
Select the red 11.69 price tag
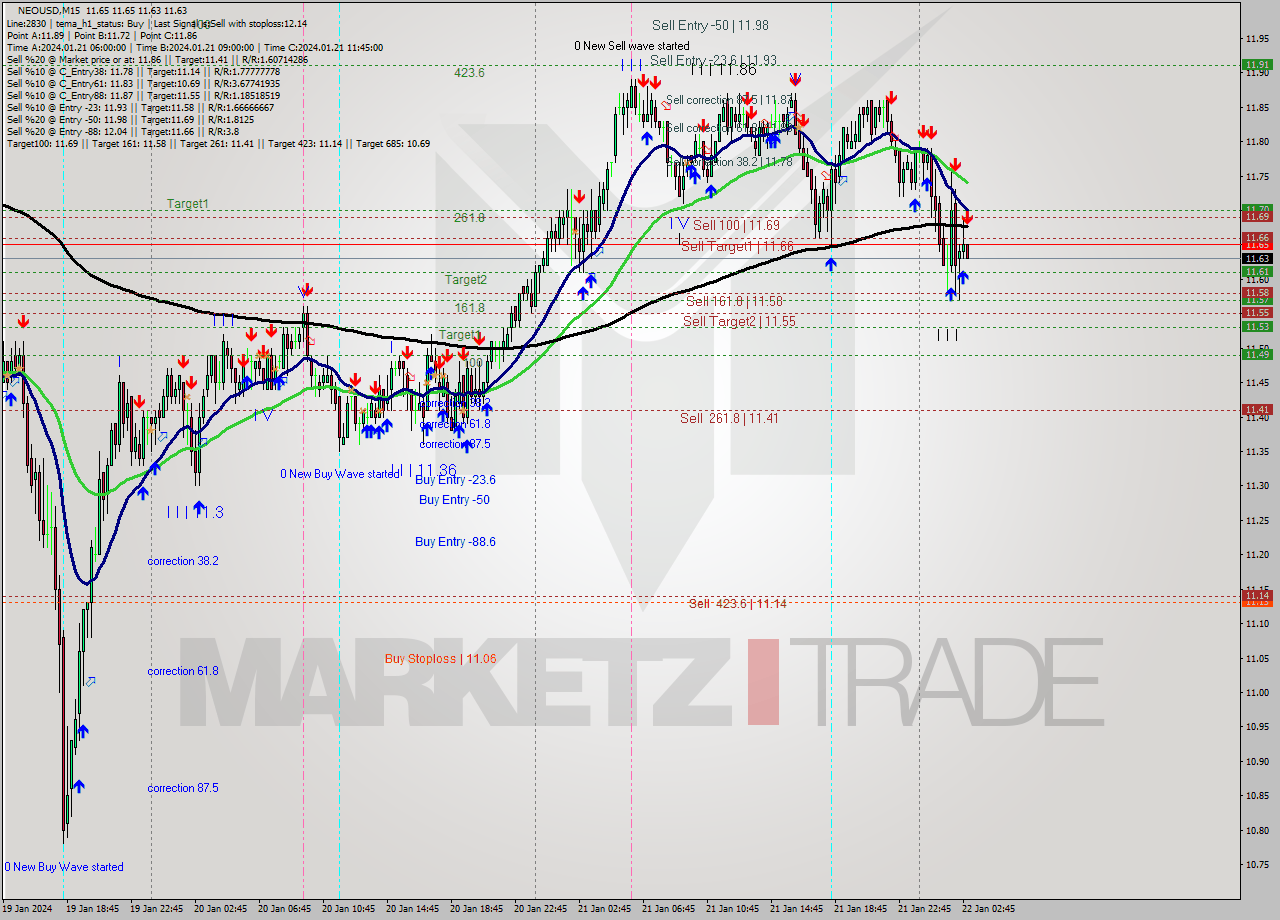pos(1257,216)
